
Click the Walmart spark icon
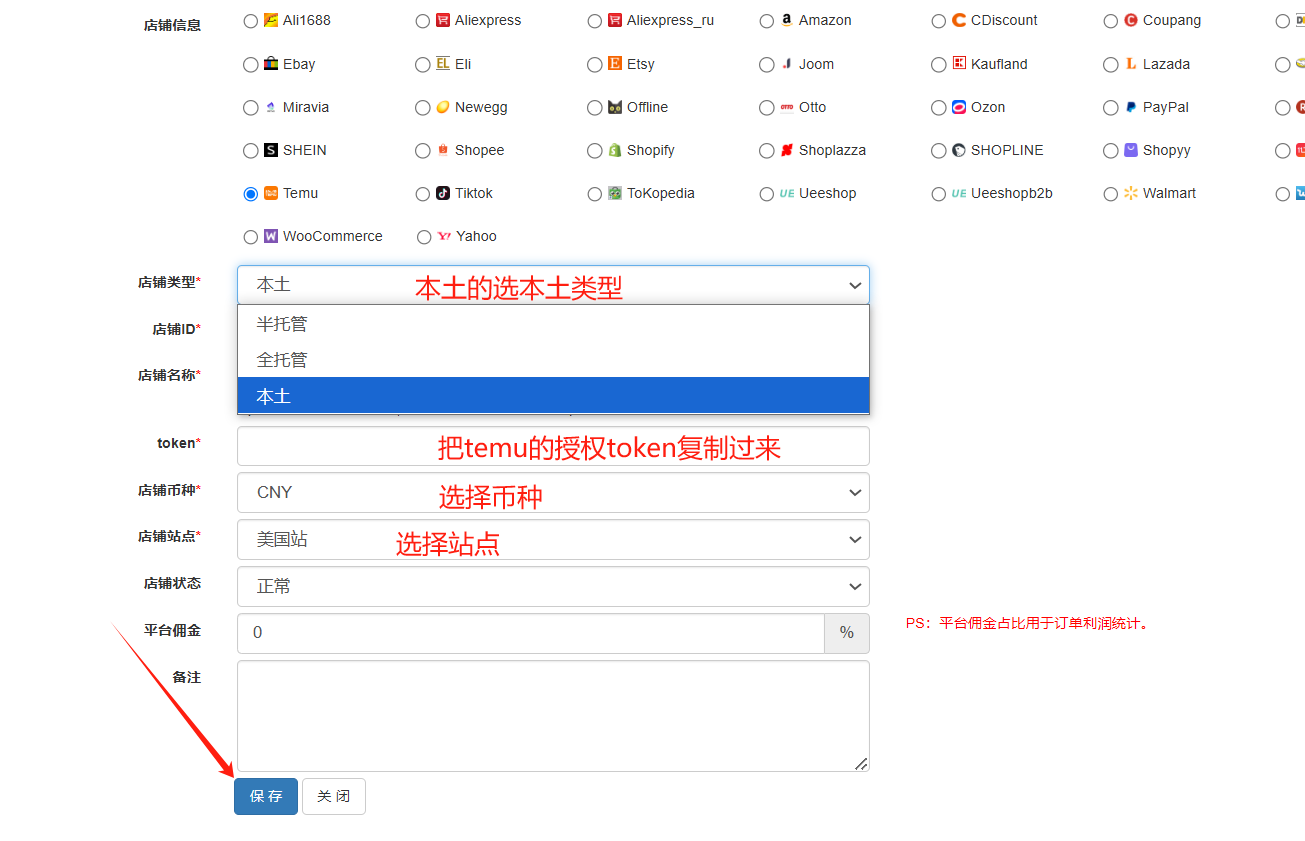(1131, 193)
